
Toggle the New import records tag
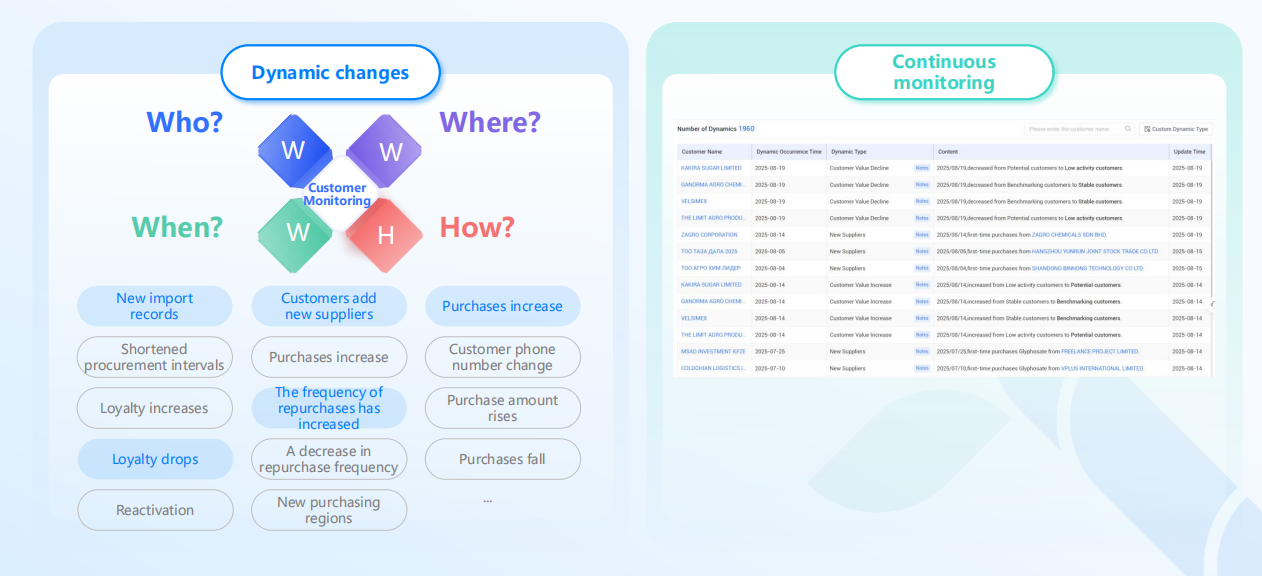pos(154,306)
